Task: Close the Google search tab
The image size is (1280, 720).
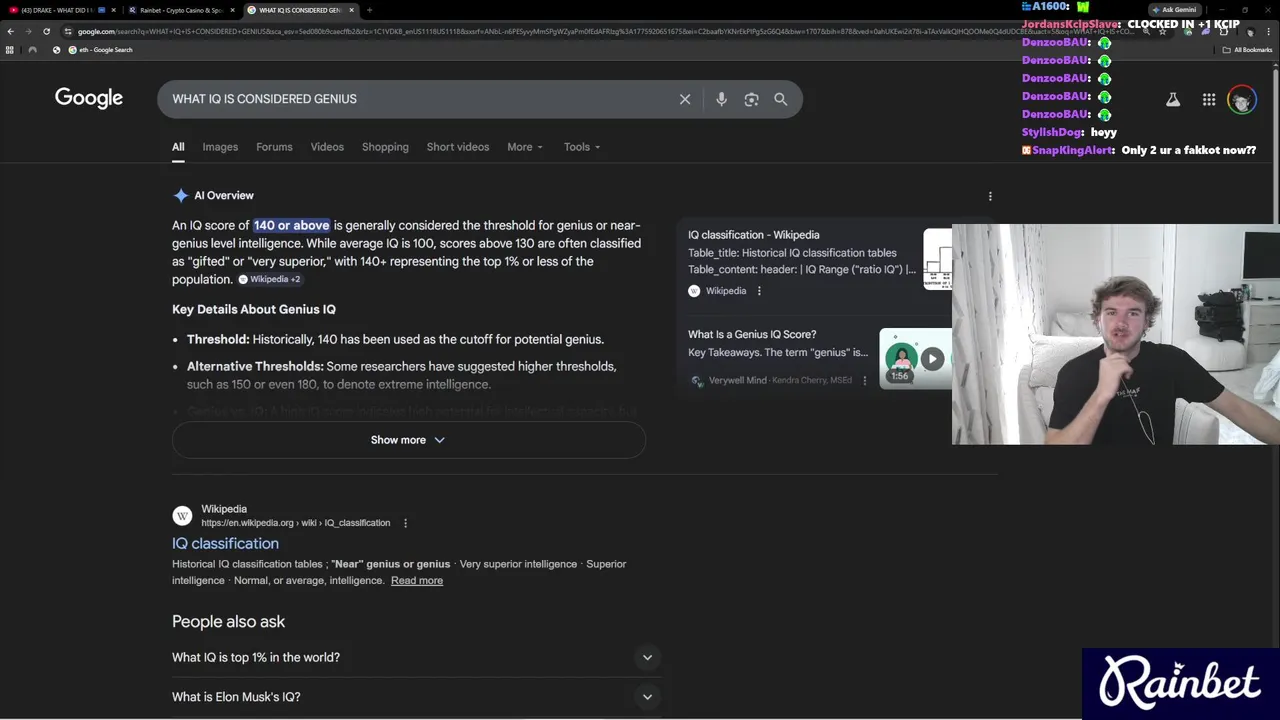Action: (351, 10)
